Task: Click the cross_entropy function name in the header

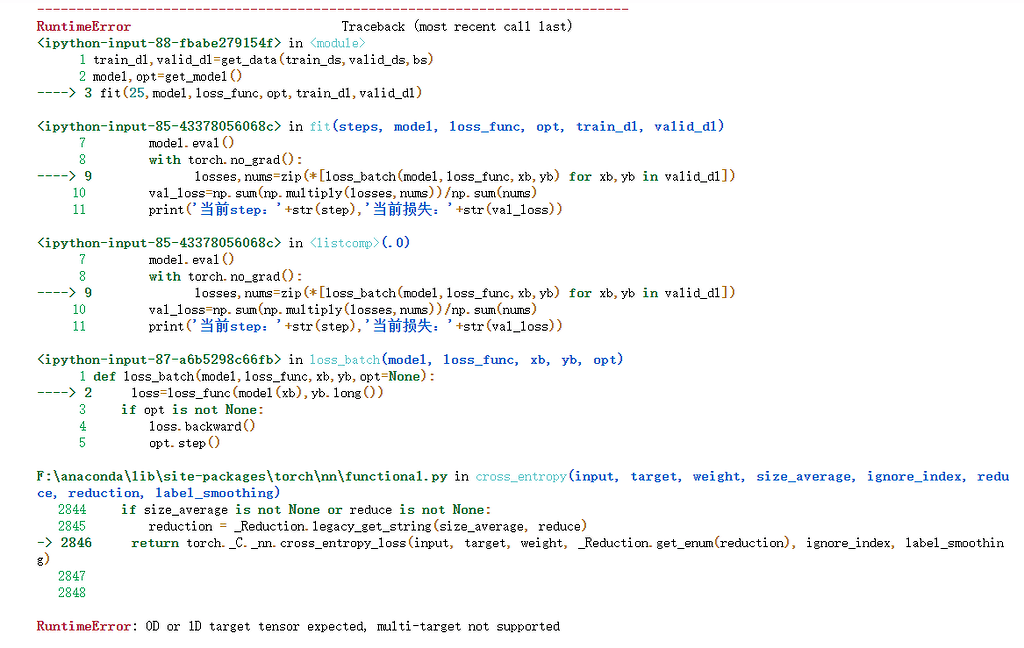Action: 521,476
